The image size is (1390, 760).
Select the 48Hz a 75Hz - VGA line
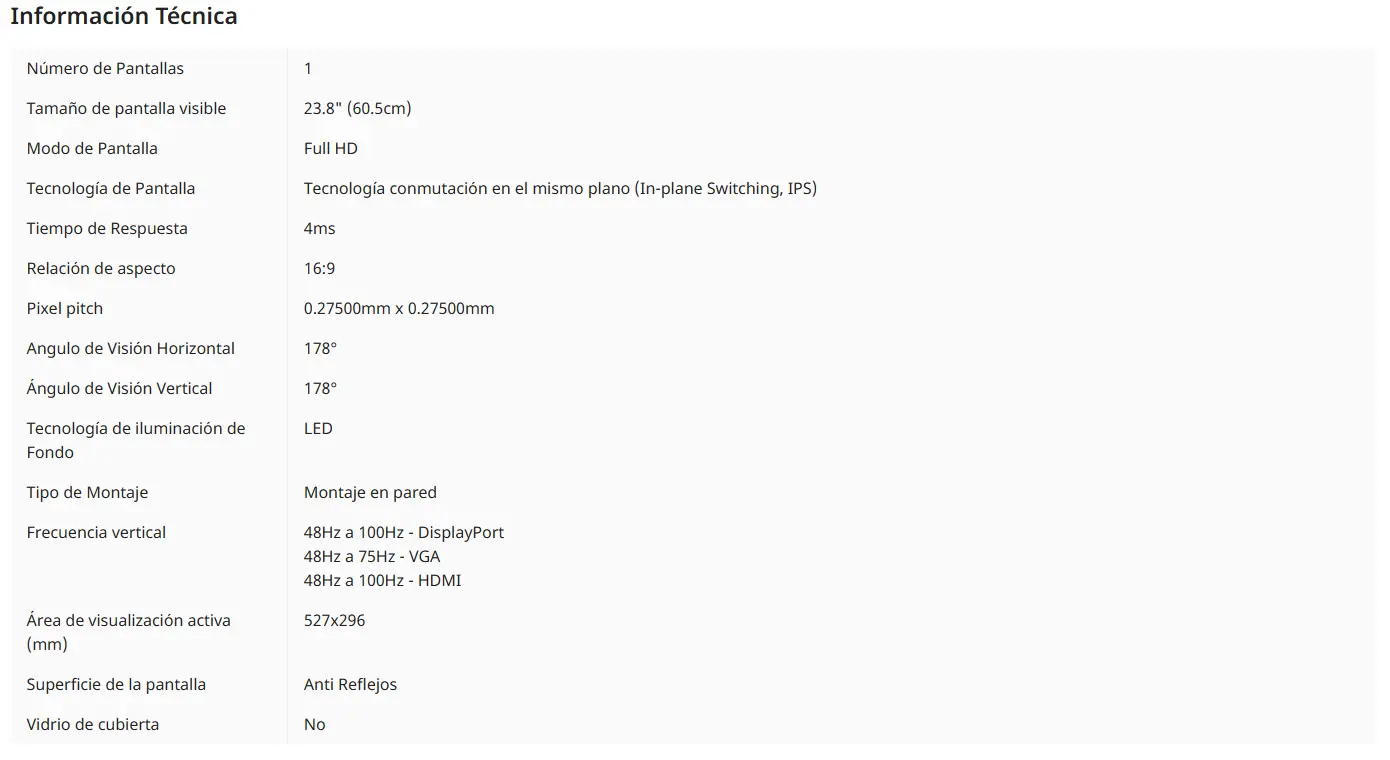coord(372,556)
